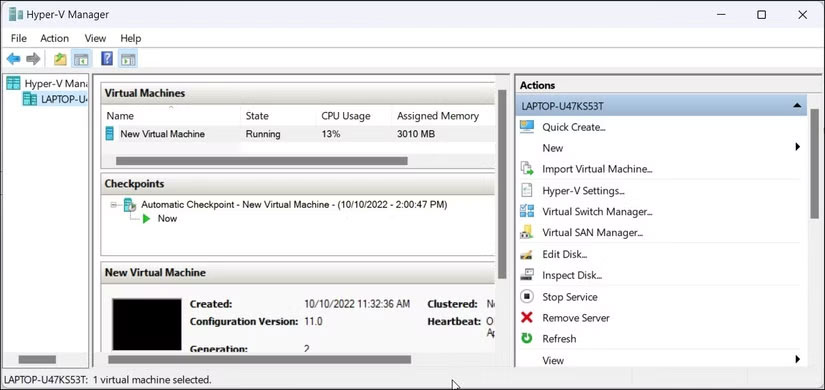Open Virtual Switch Manager... action
Image resolution: width=825 pixels, height=390 pixels.
[597, 212]
